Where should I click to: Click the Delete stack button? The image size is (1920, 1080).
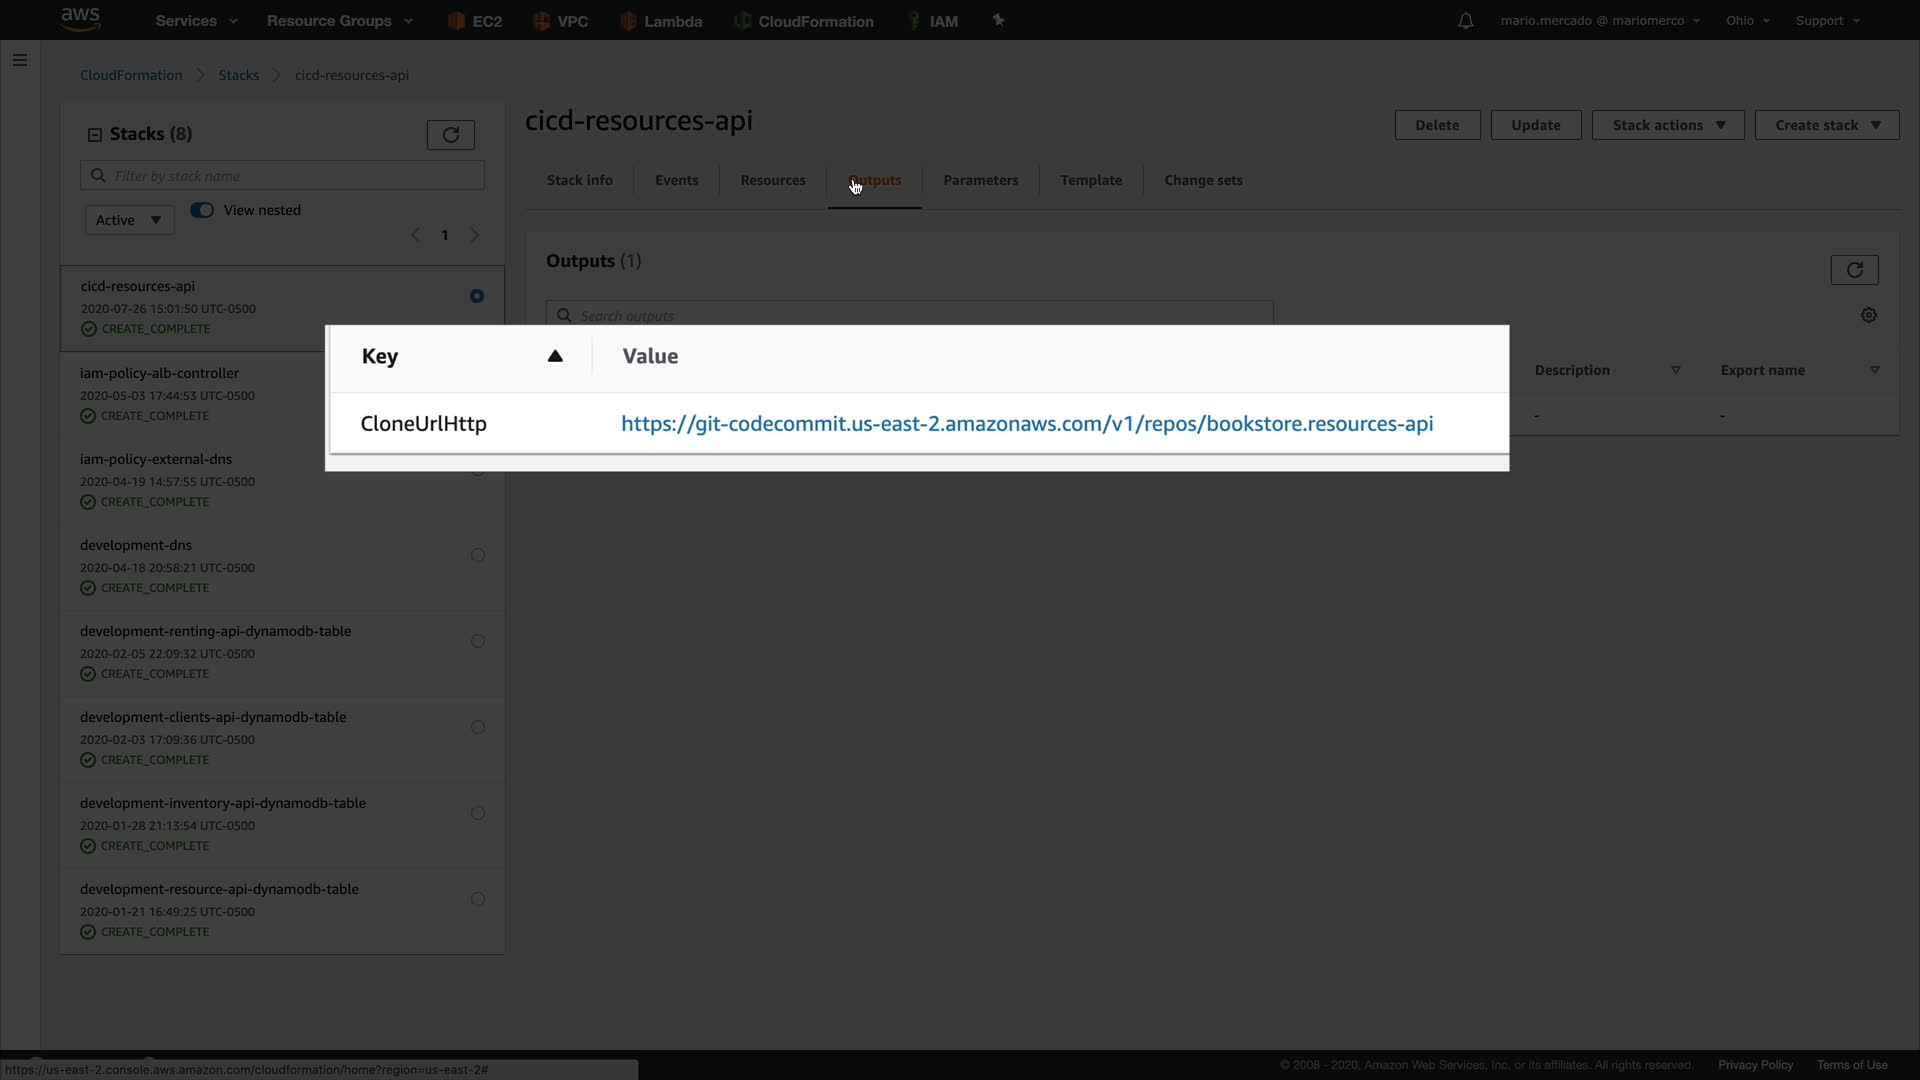(x=1436, y=125)
